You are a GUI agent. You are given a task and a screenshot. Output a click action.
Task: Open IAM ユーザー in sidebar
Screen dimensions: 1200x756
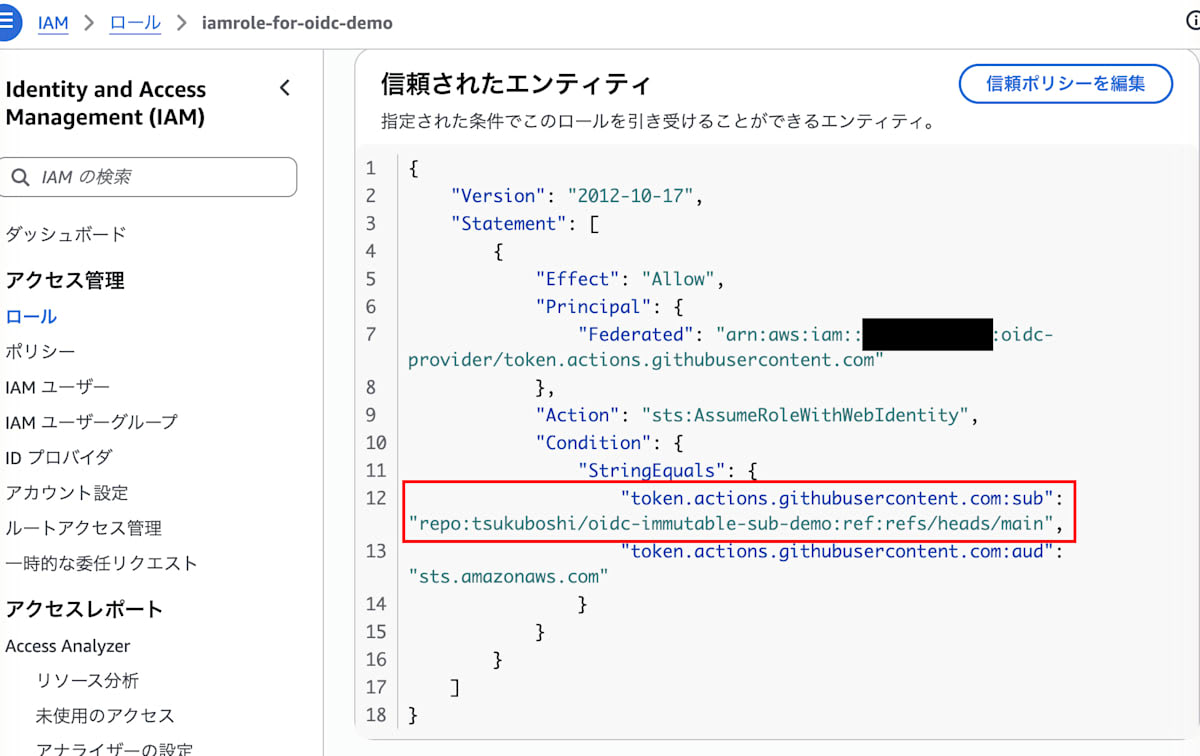[x=57, y=386]
